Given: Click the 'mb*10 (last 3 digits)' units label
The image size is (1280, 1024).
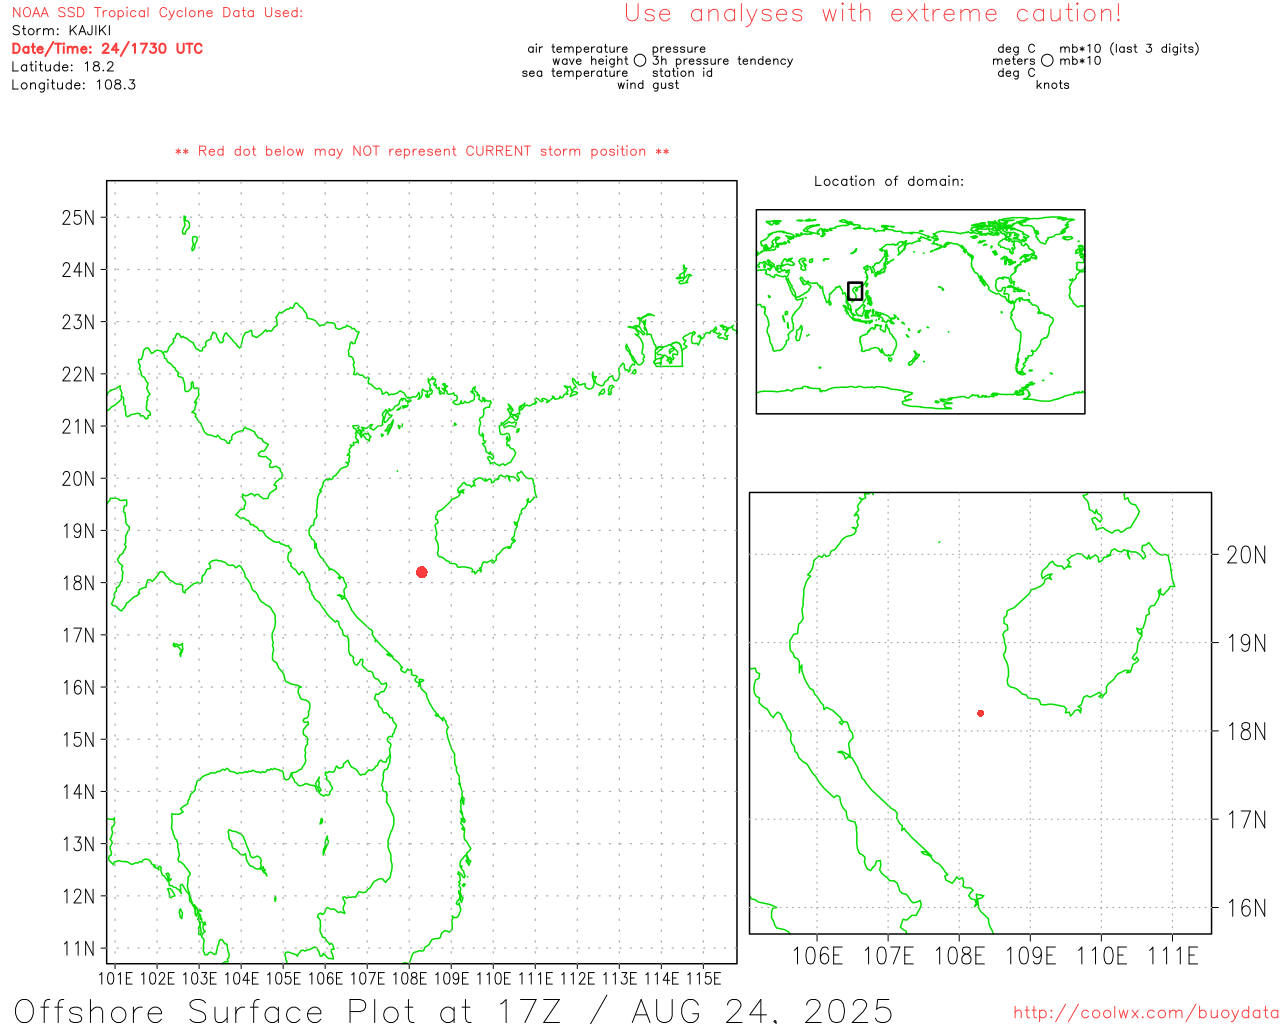Looking at the screenshot, I should pos(1129,49).
